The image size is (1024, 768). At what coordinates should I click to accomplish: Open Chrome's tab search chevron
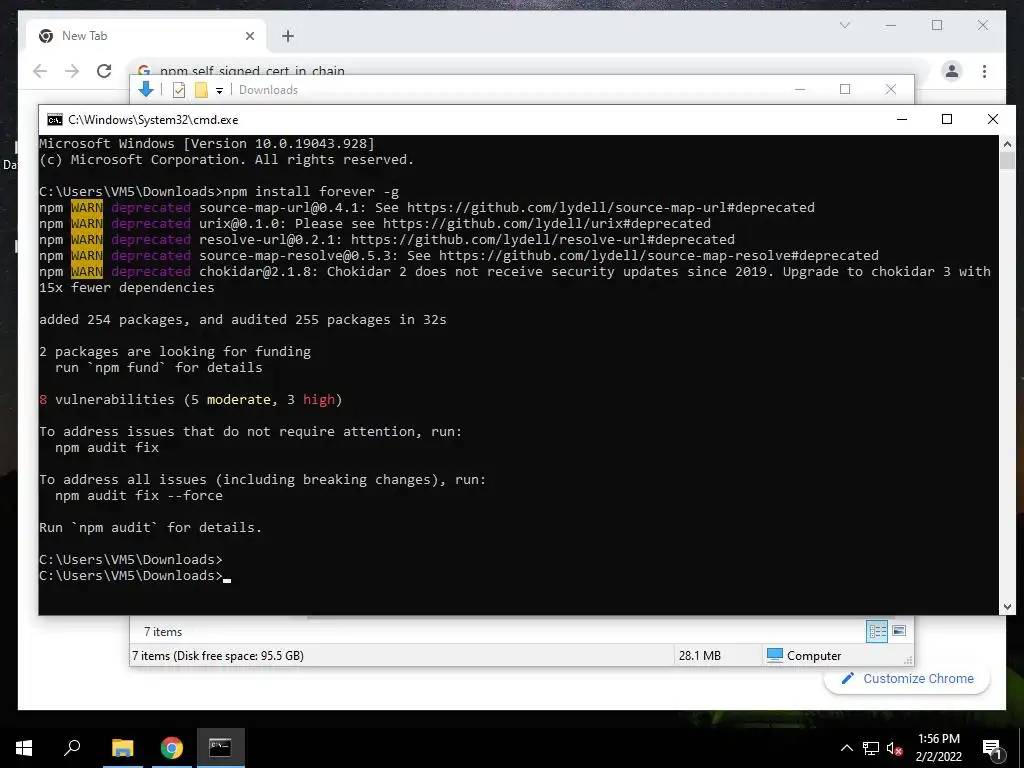844,25
